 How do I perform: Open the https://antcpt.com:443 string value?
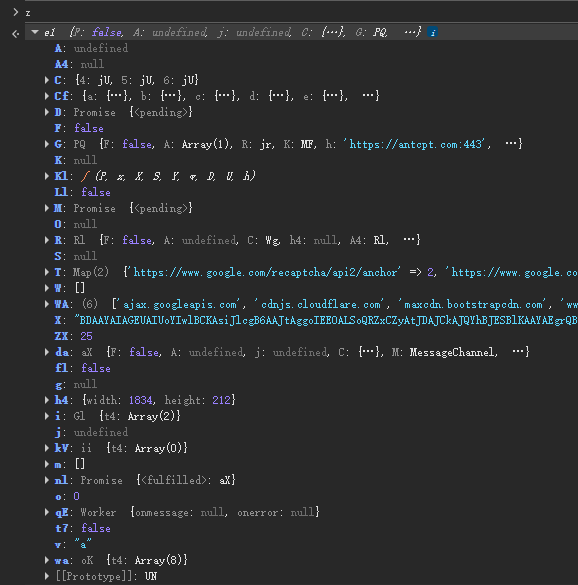tap(416, 144)
